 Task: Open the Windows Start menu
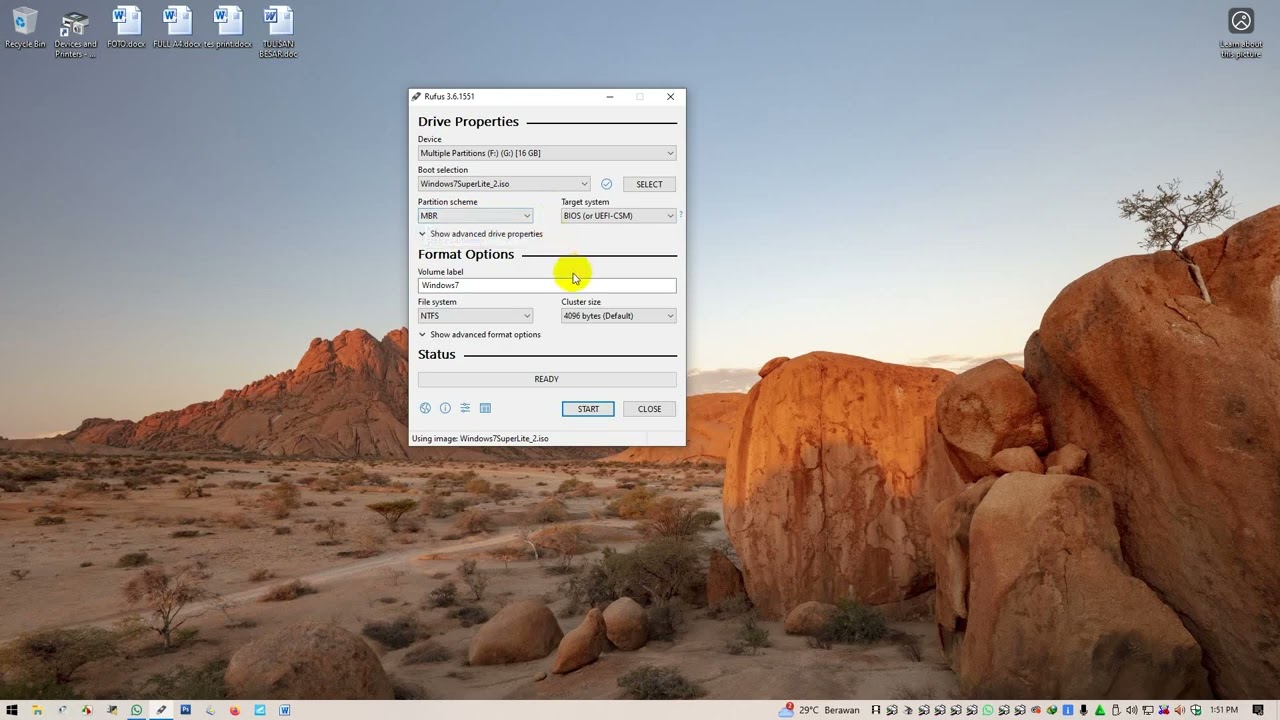tap(12, 710)
